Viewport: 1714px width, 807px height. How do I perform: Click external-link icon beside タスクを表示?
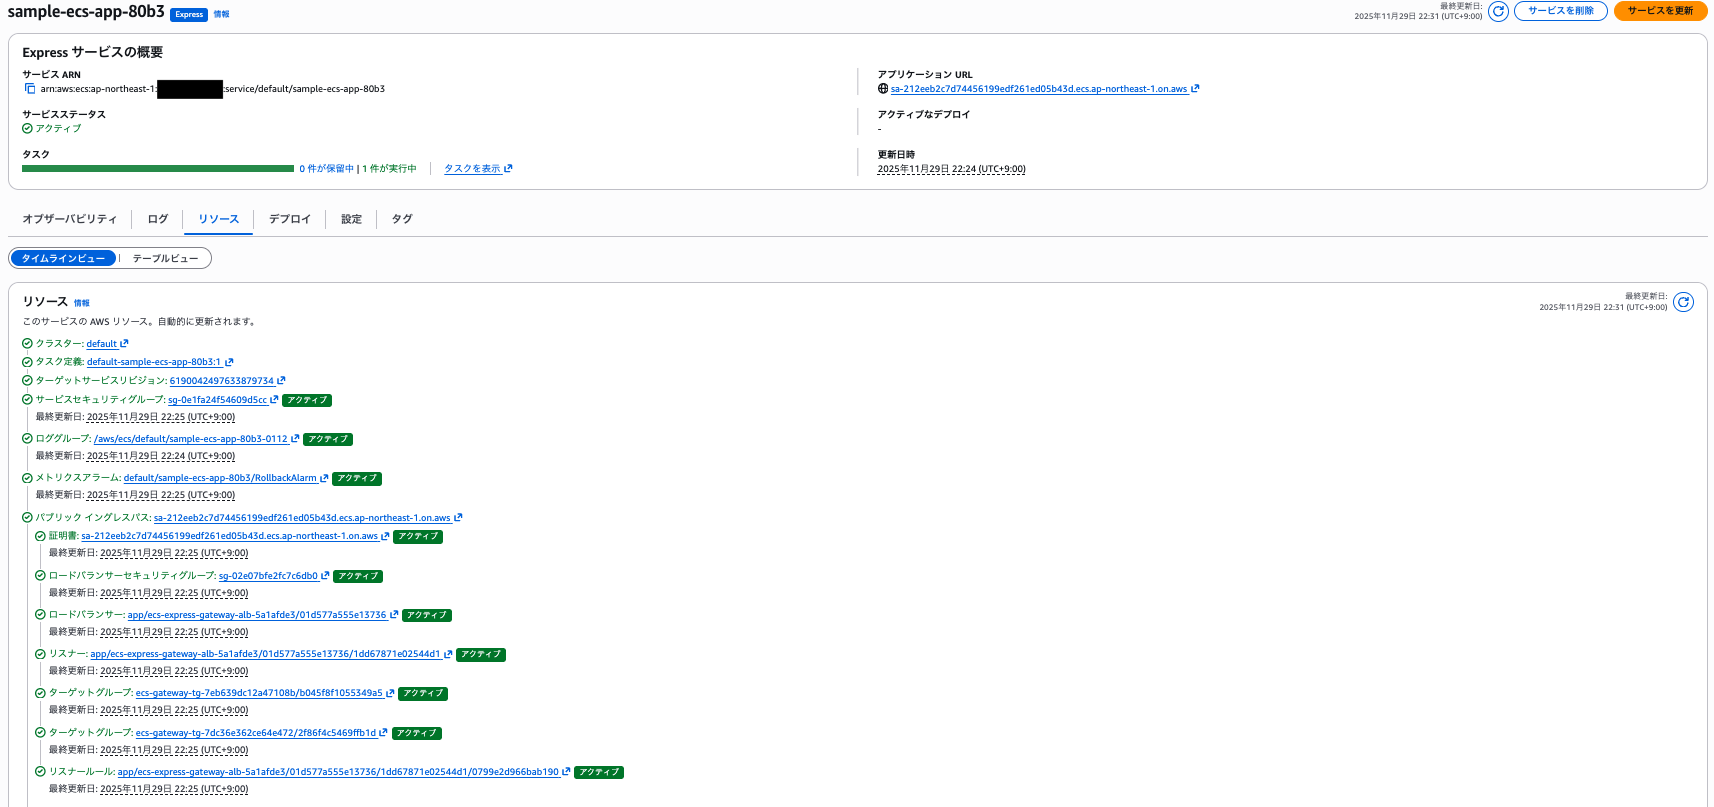tap(508, 168)
